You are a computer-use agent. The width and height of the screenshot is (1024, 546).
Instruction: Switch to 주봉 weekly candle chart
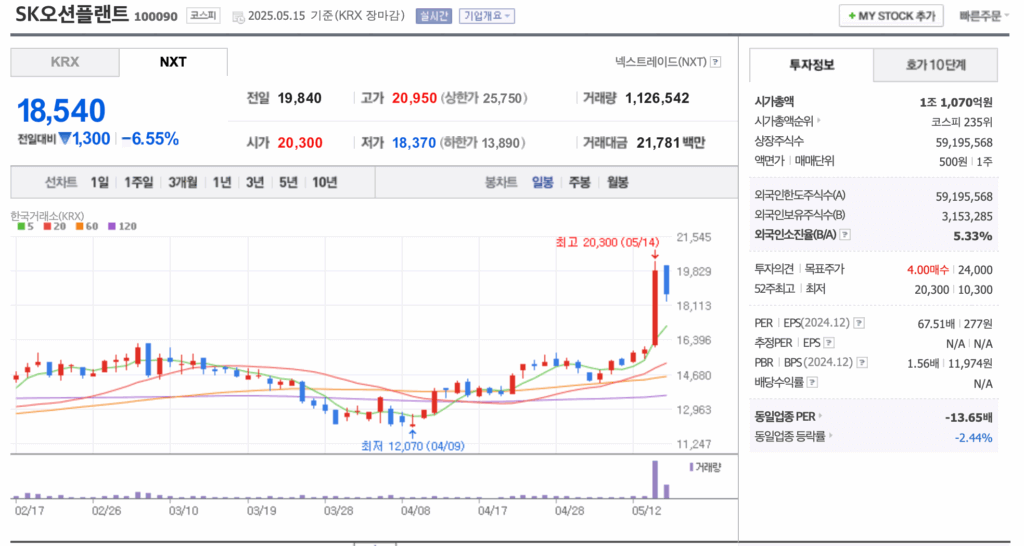580,182
